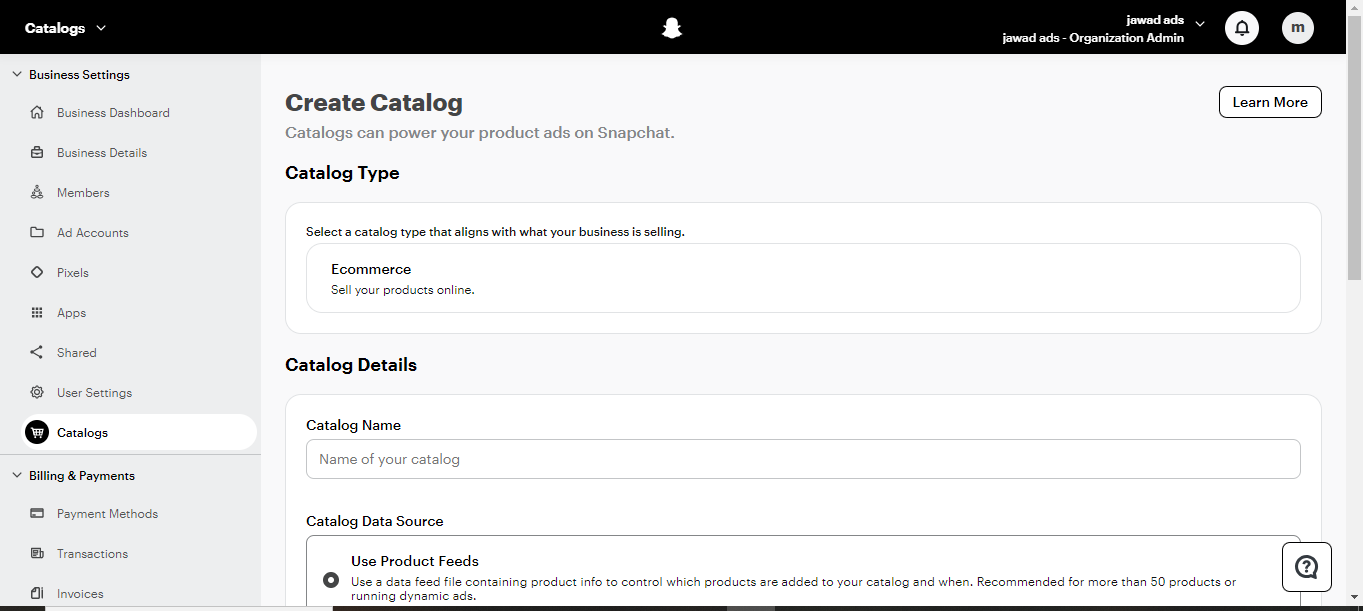Click the Apps grid icon
This screenshot has height=611, width=1363.
pyautogui.click(x=37, y=313)
